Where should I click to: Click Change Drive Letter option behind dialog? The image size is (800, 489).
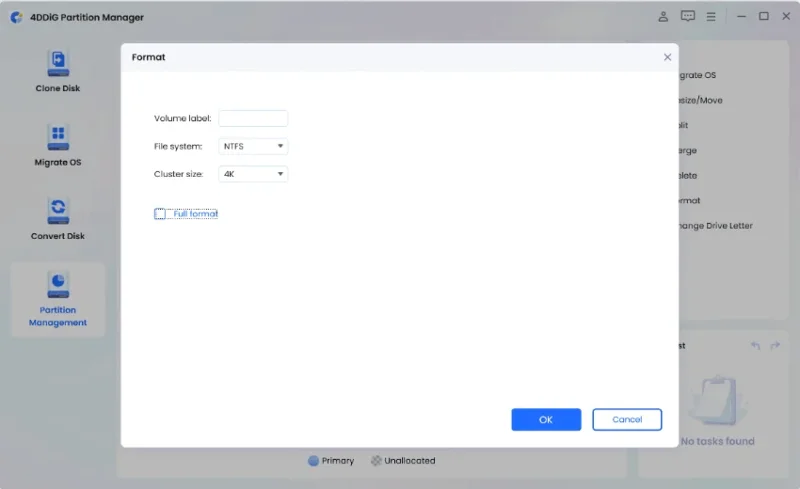tap(716, 226)
